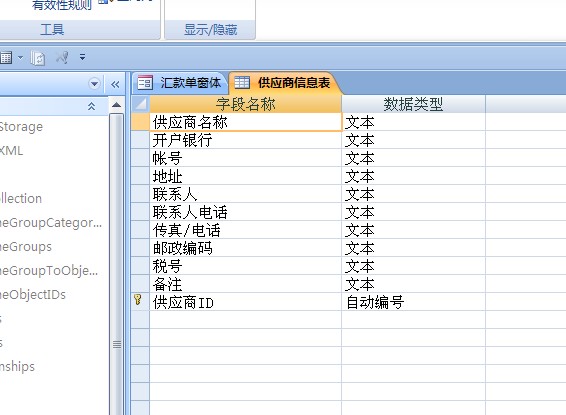Image resolution: width=566 pixels, height=415 pixels.
Task: Click the grayed tool icon in quick toolbar
Action: tap(62, 57)
